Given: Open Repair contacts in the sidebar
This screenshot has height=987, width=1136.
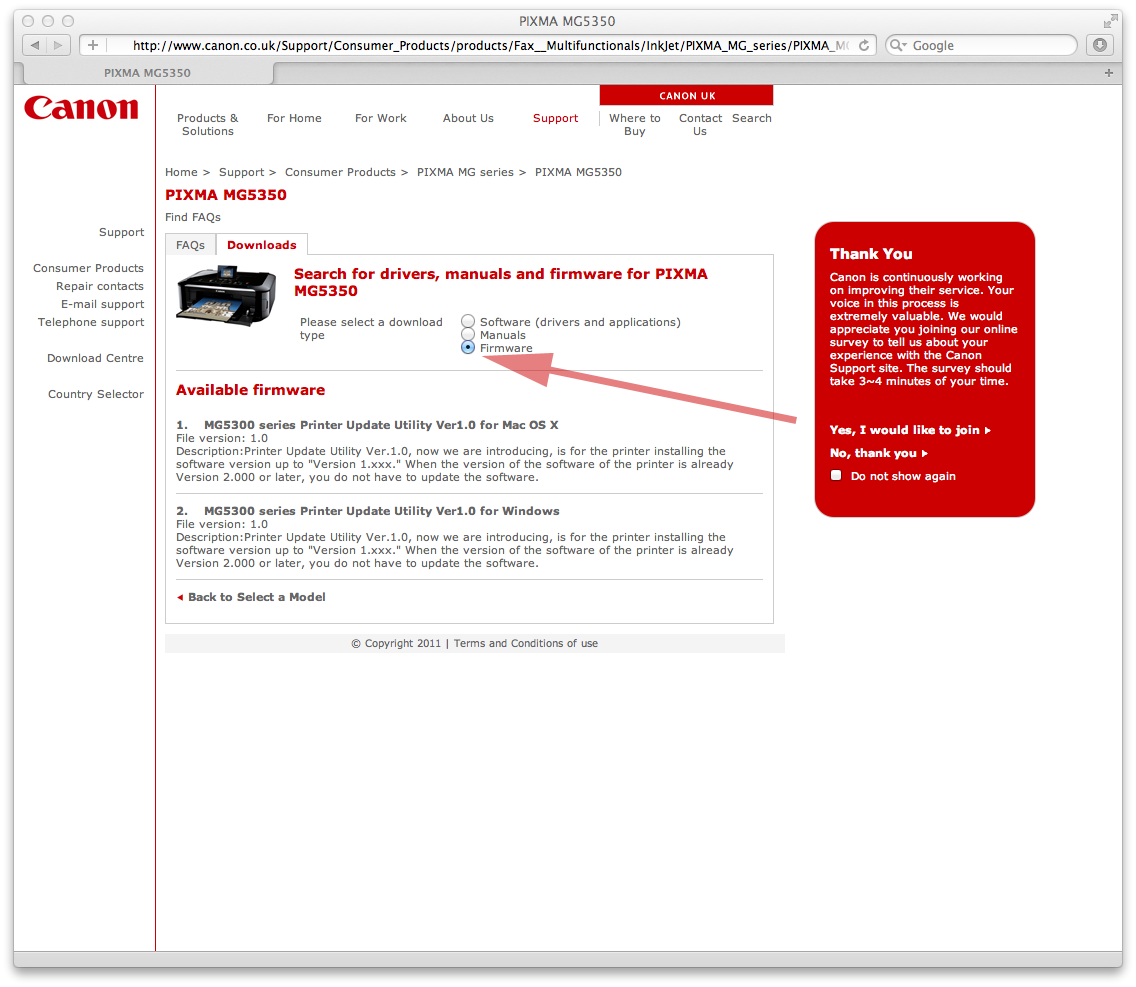Looking at the screenshot, I should [100, 286].
